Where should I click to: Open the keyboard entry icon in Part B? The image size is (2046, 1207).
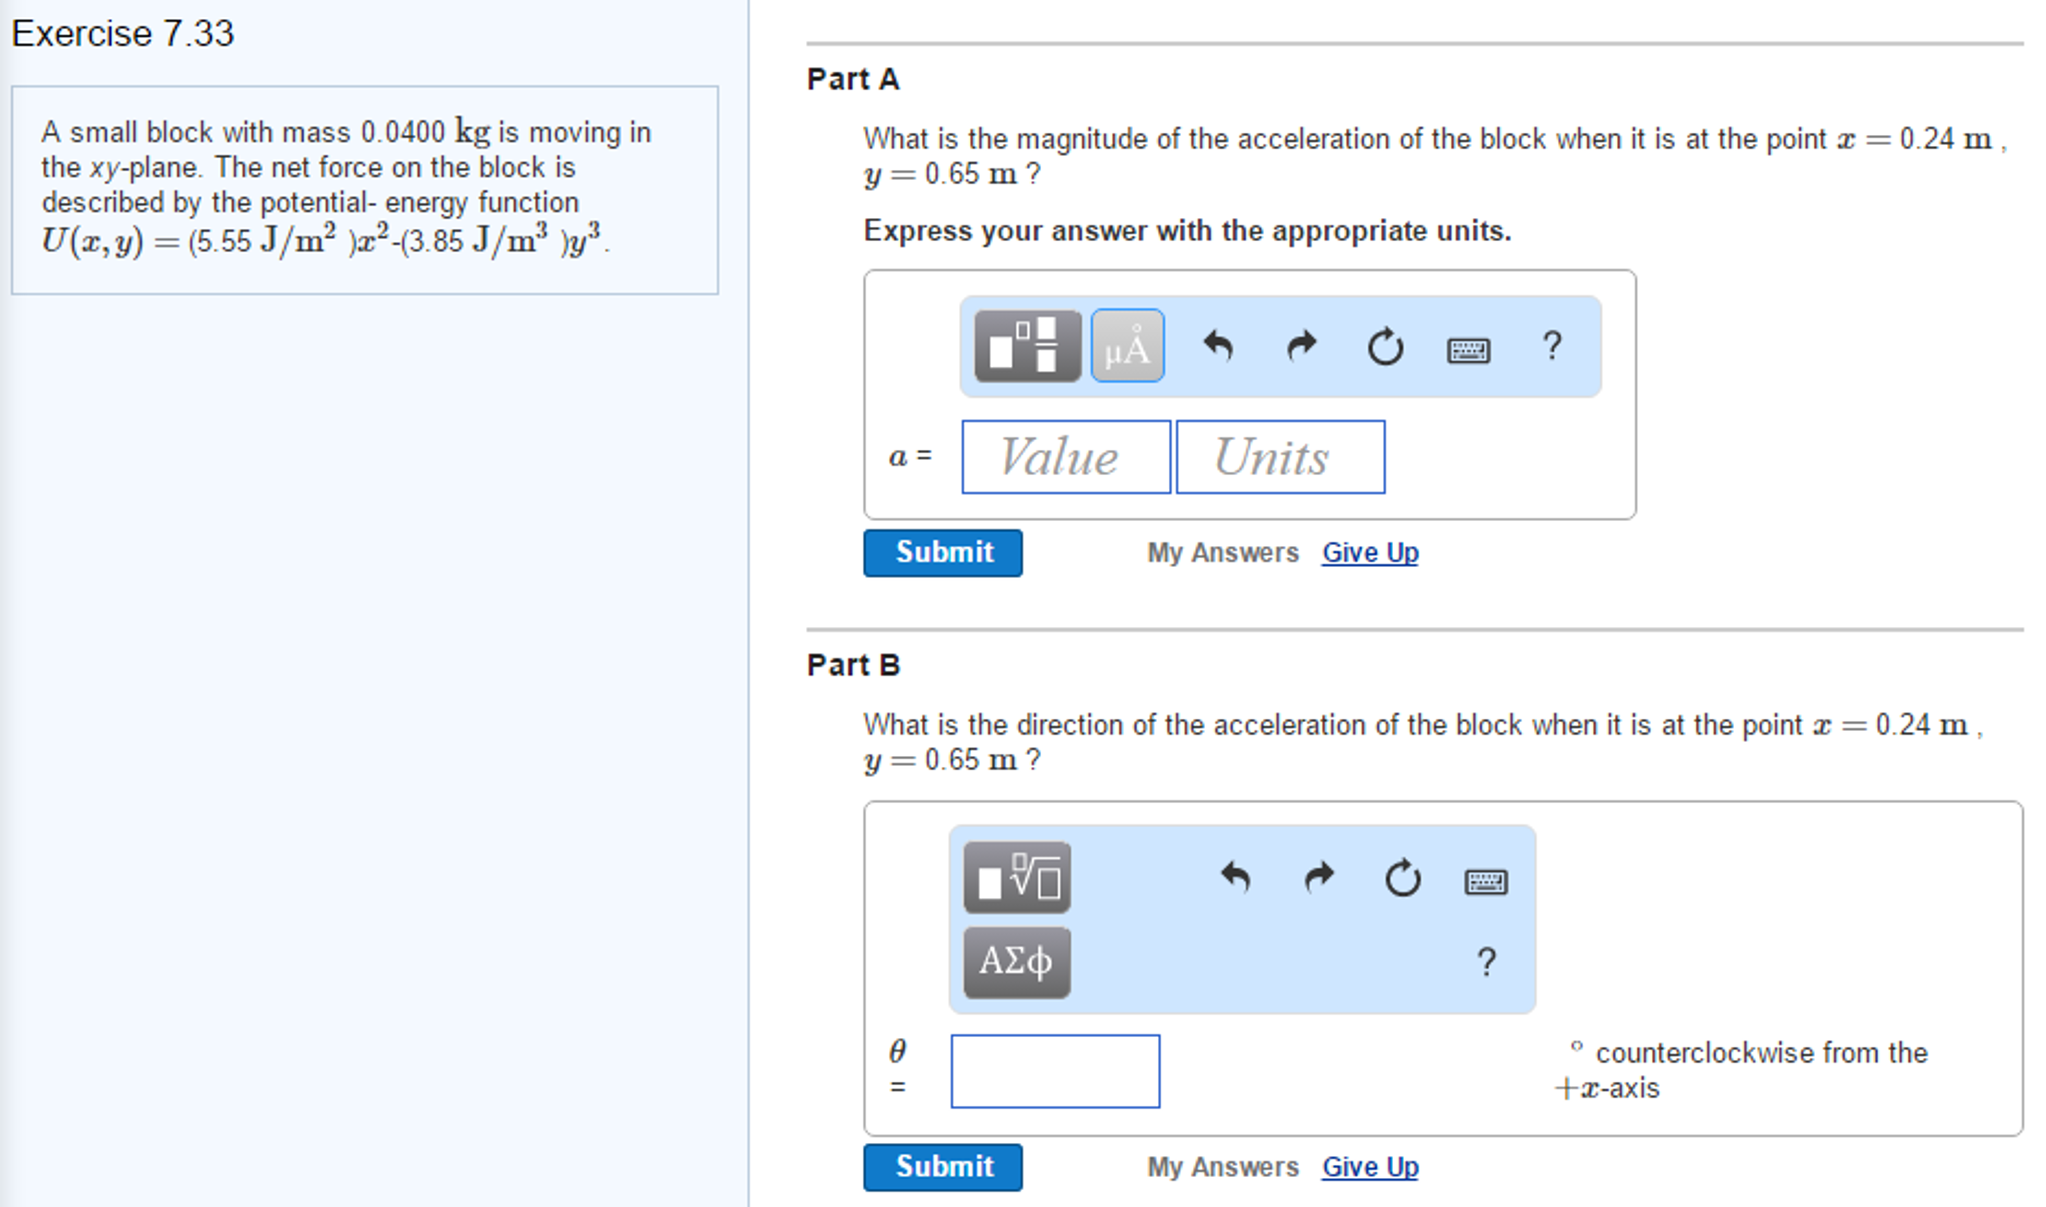[1487, 881]
